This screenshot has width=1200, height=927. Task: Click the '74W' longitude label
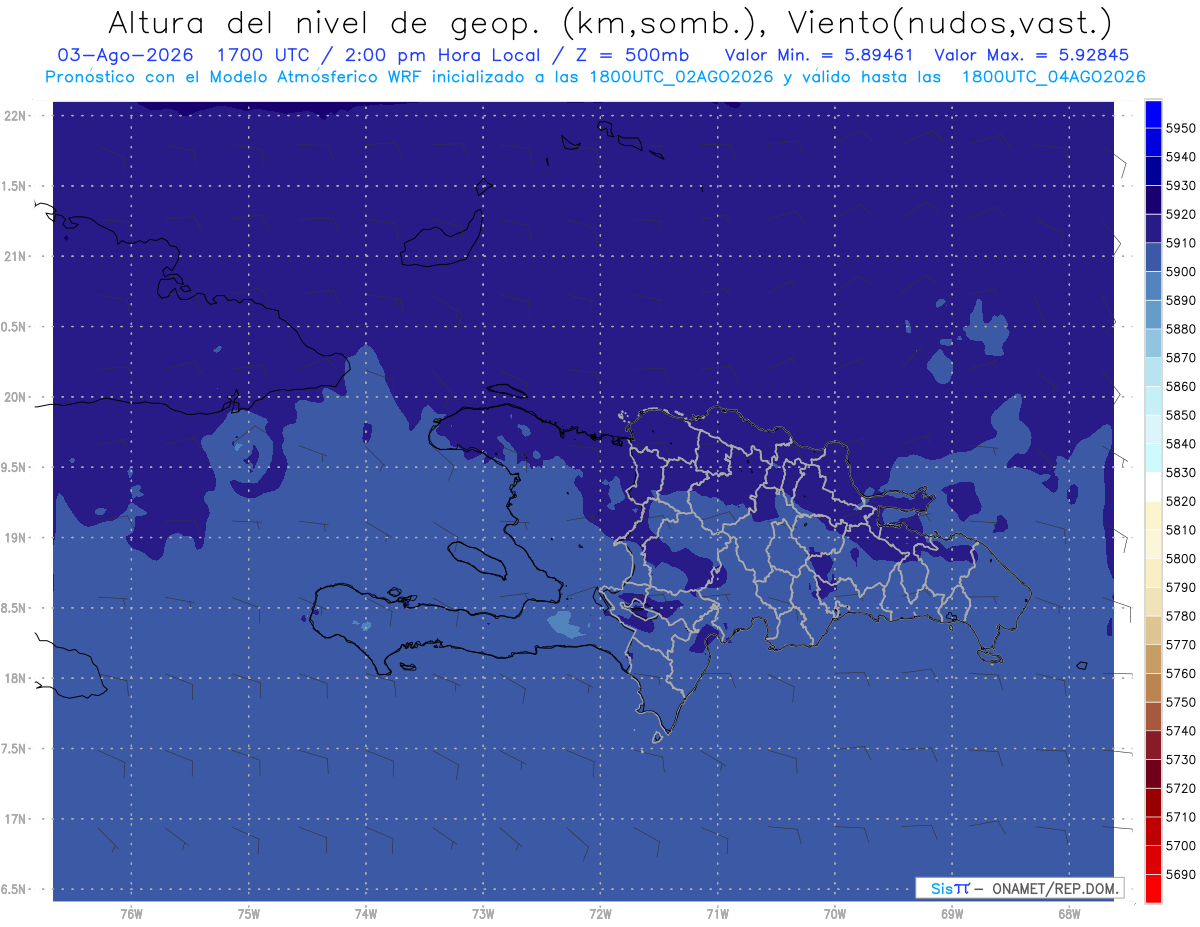pos(365,914)
